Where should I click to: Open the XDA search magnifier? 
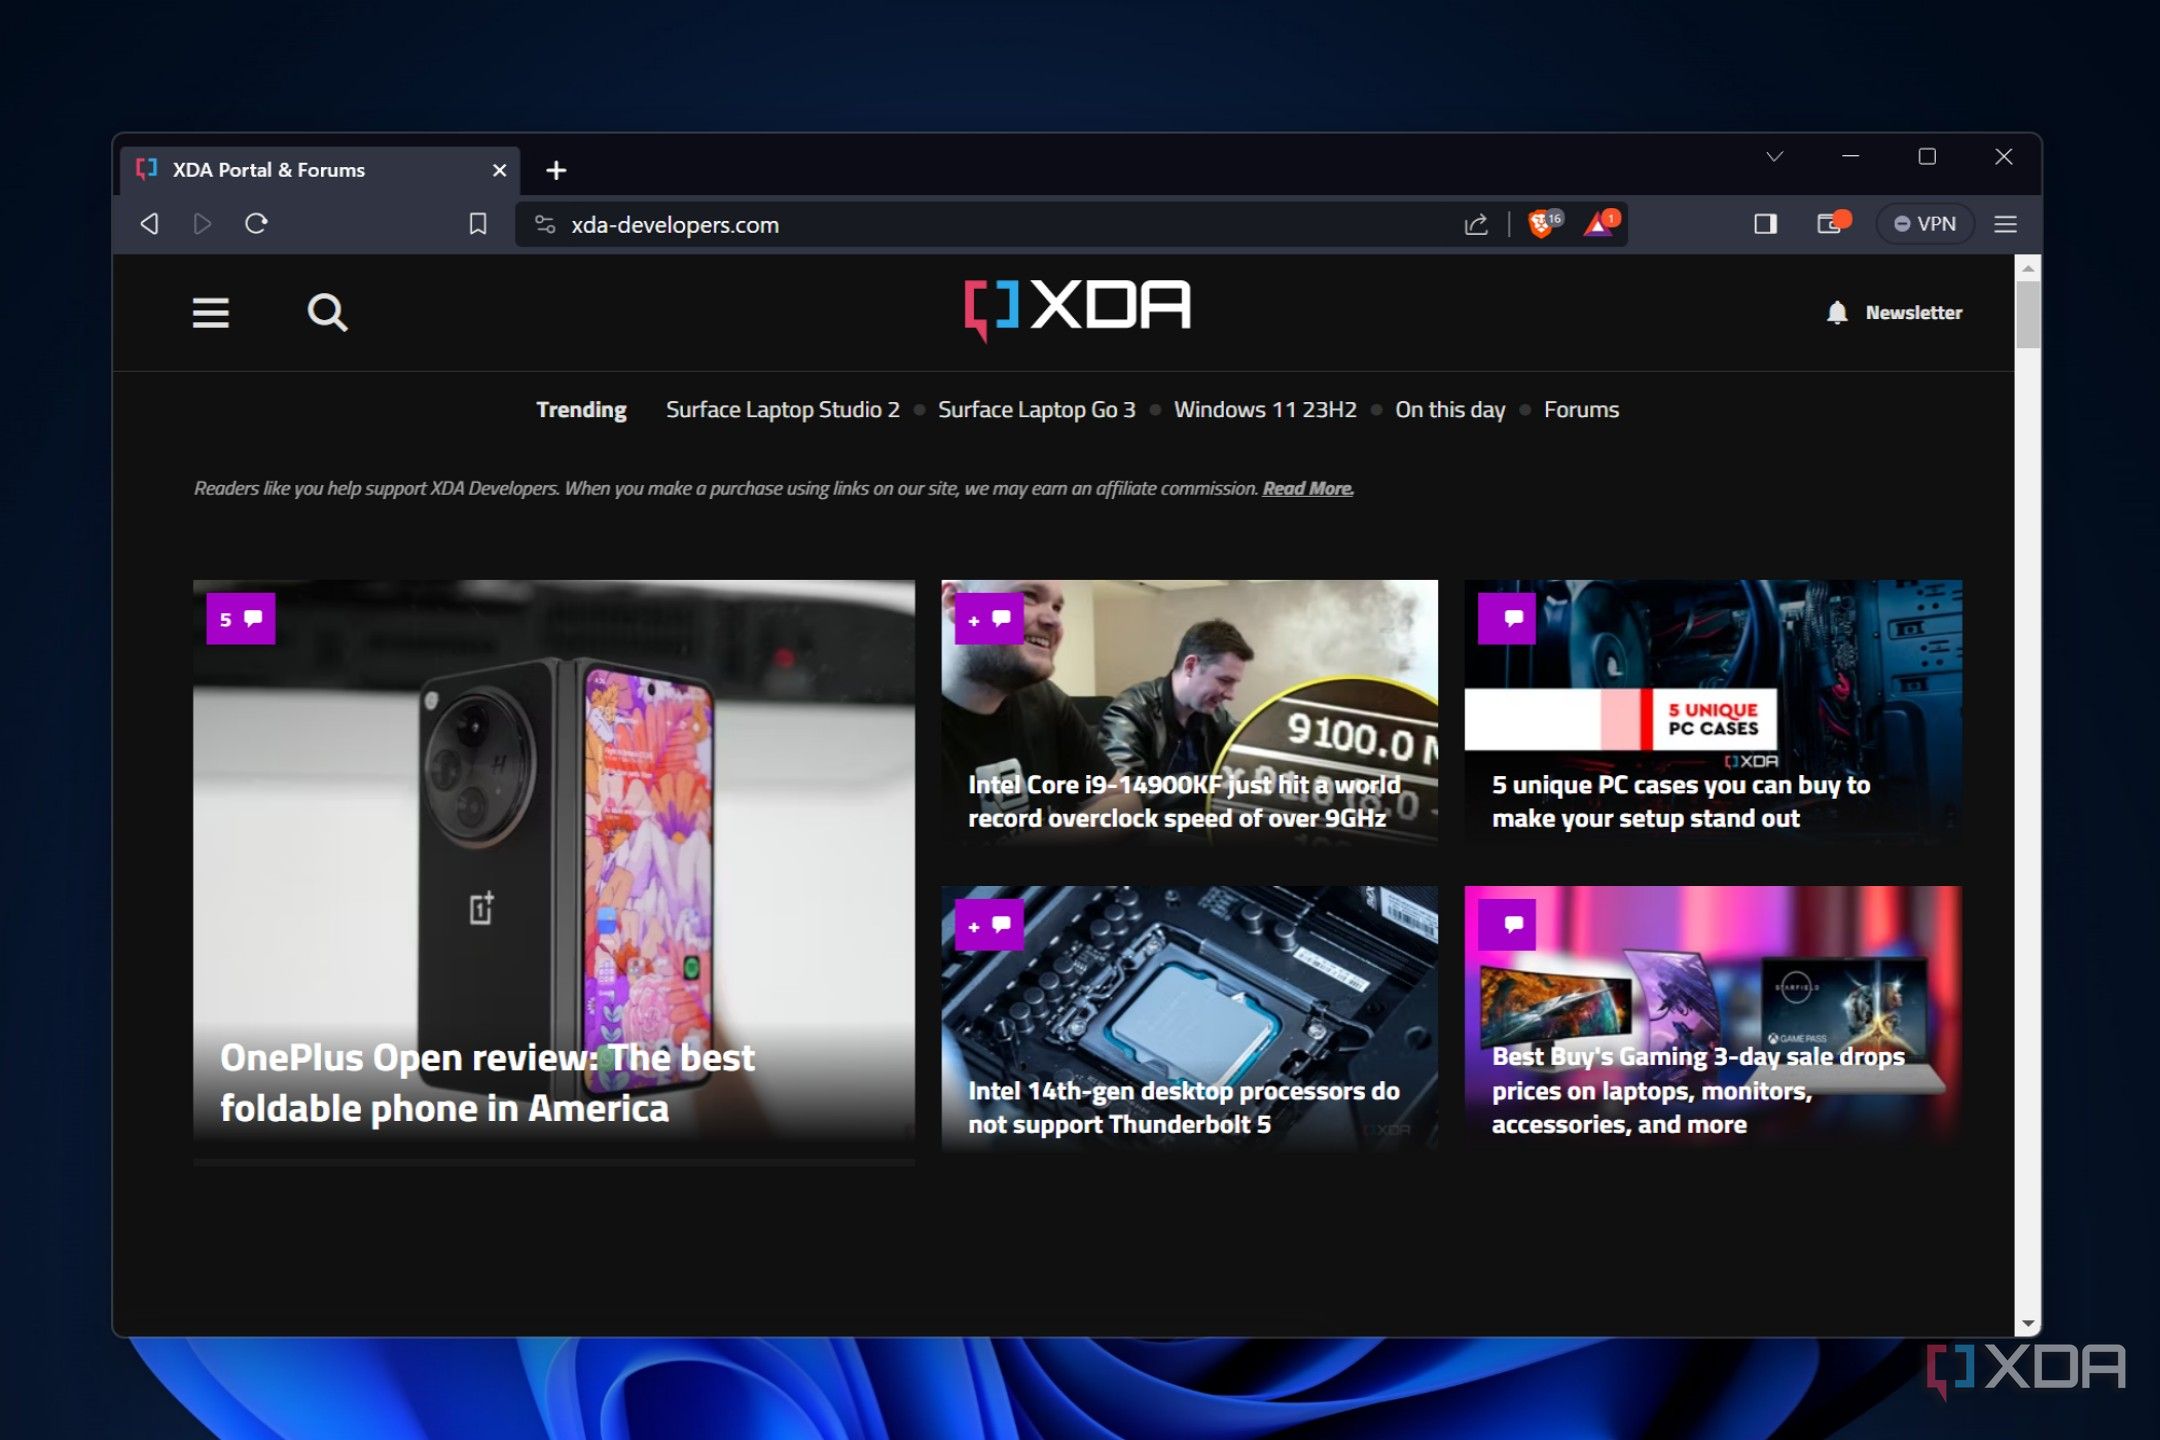pyautogui.click(x=326, y=313)
